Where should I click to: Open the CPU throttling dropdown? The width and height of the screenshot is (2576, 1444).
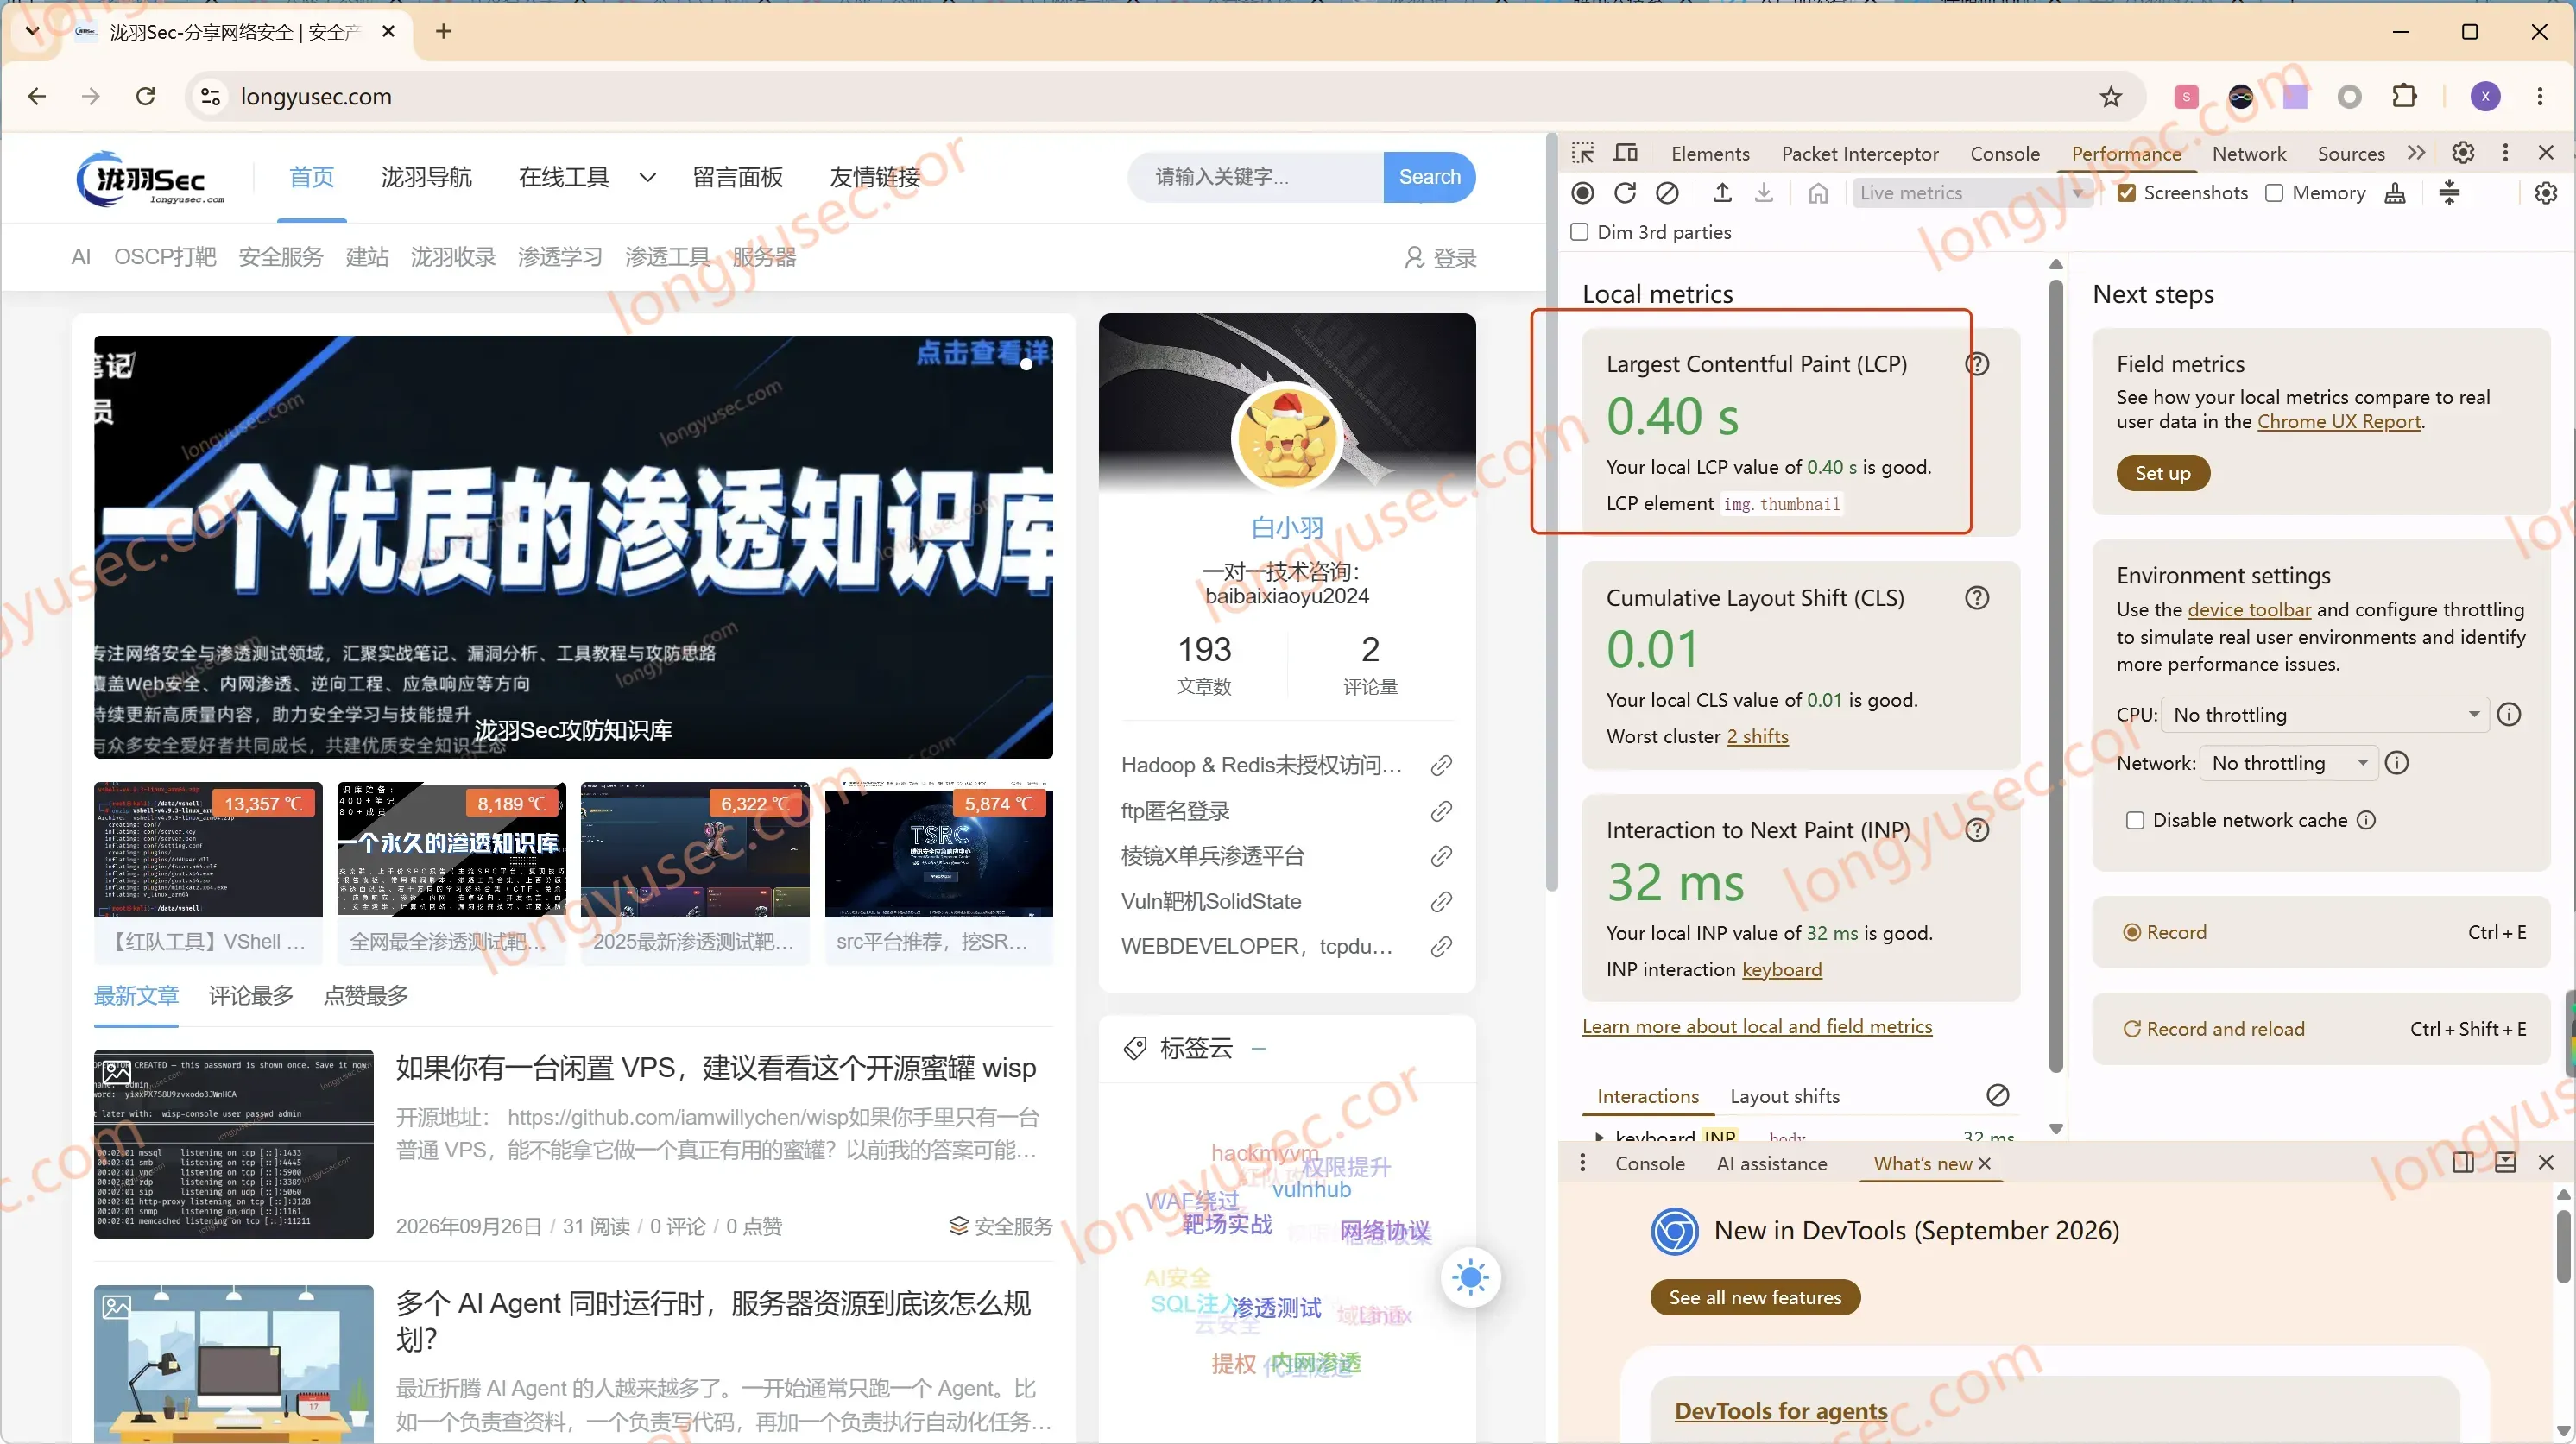point(2324,714)
